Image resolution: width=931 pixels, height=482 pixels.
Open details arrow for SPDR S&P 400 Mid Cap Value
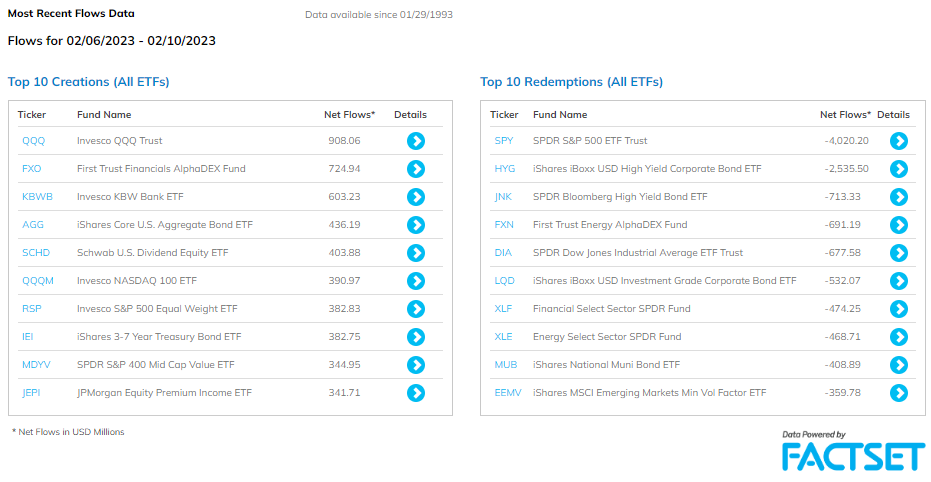click(416, 364)
